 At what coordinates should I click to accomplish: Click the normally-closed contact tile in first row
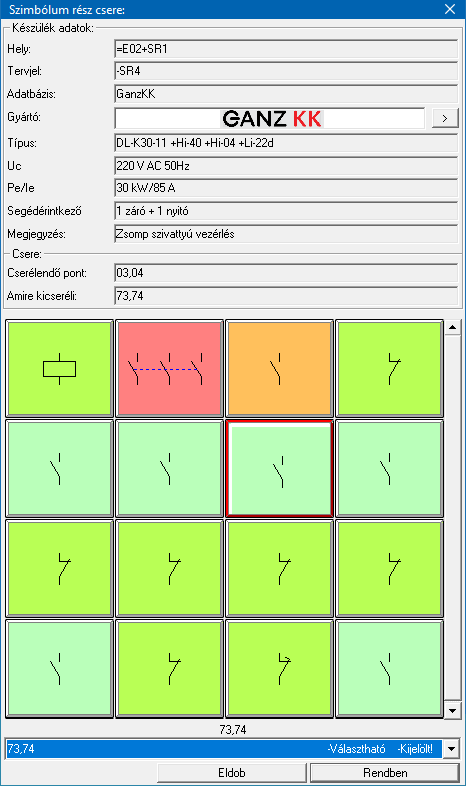[x=389, y=368]
